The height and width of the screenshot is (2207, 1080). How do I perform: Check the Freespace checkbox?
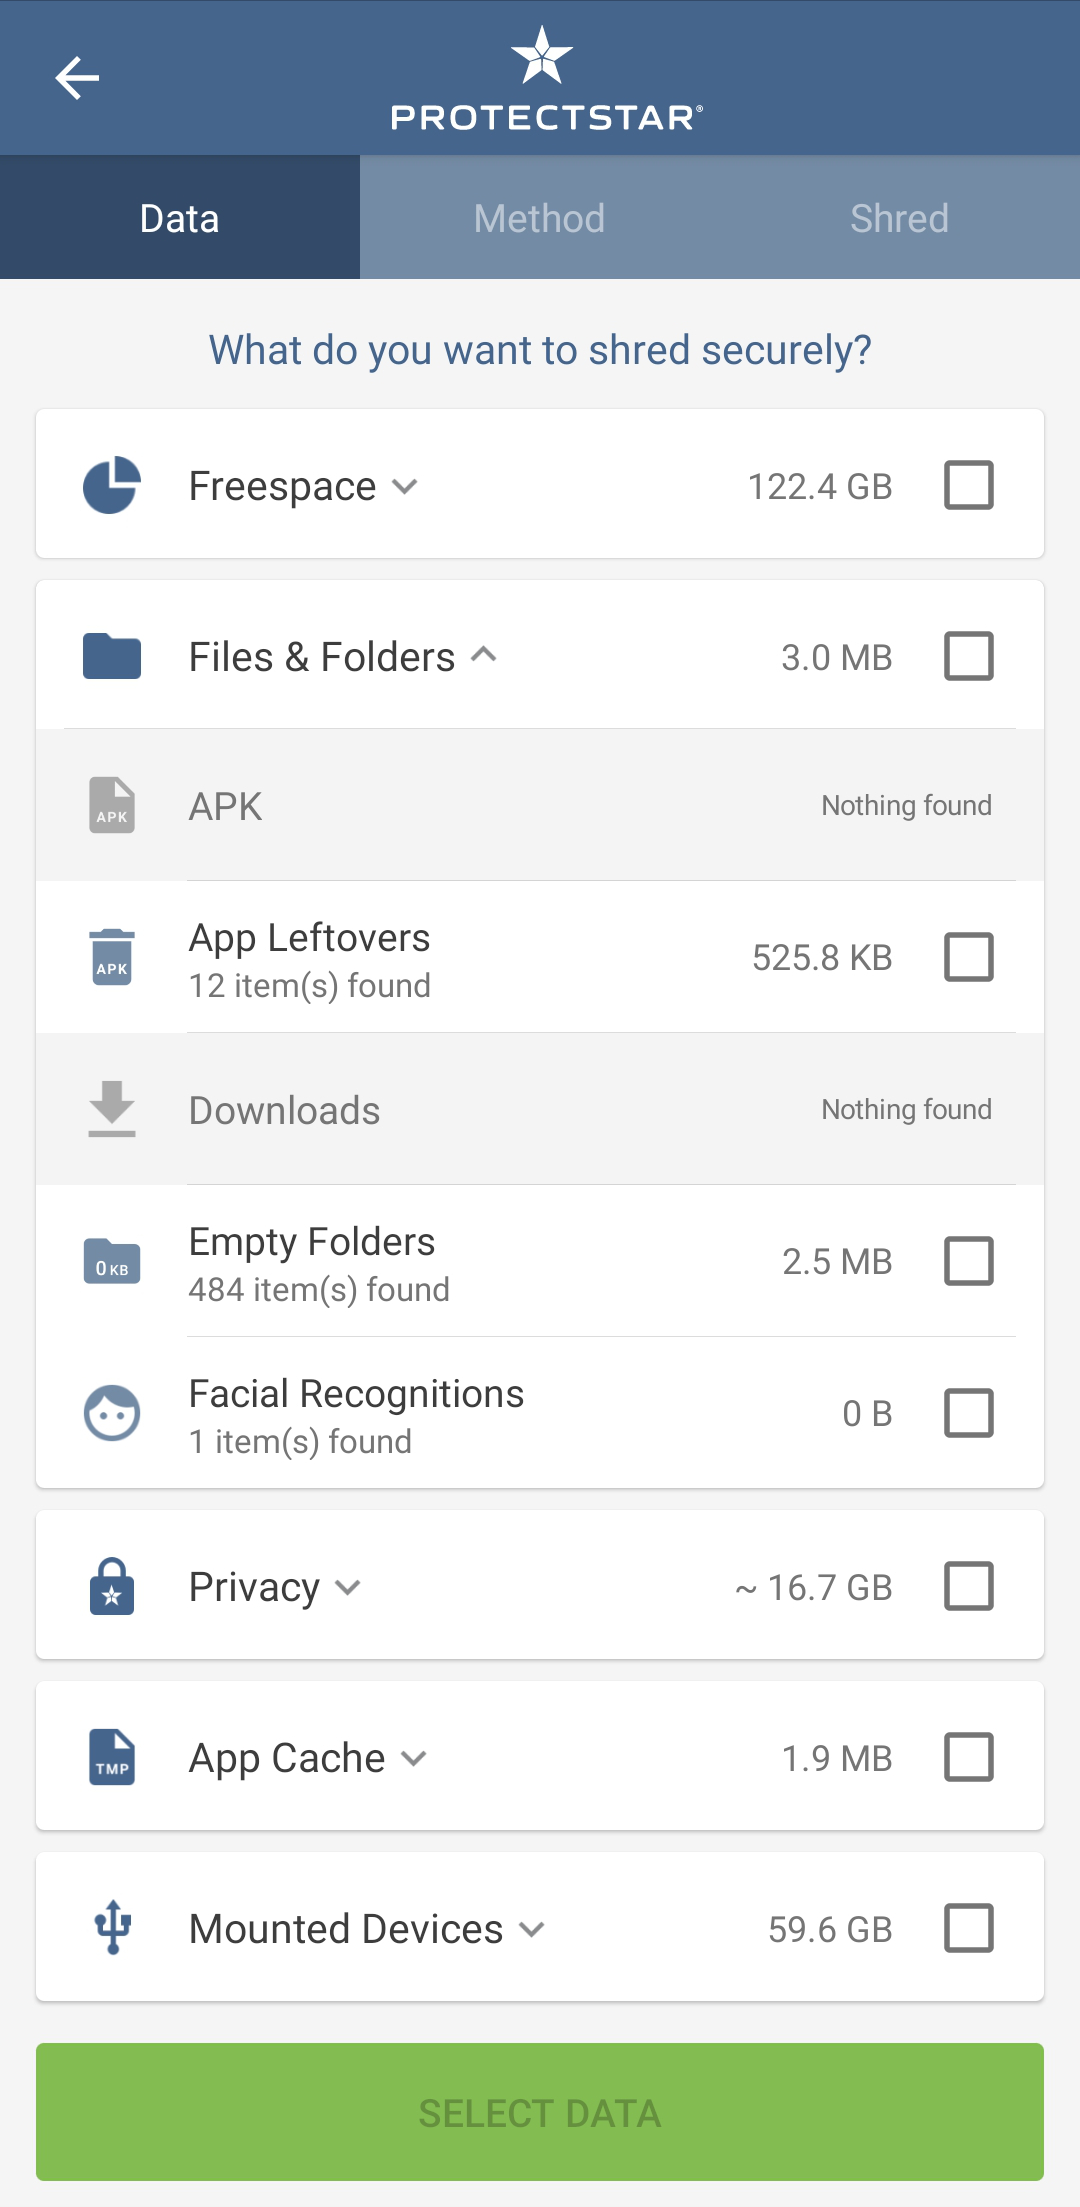click(x=969, y=485)
